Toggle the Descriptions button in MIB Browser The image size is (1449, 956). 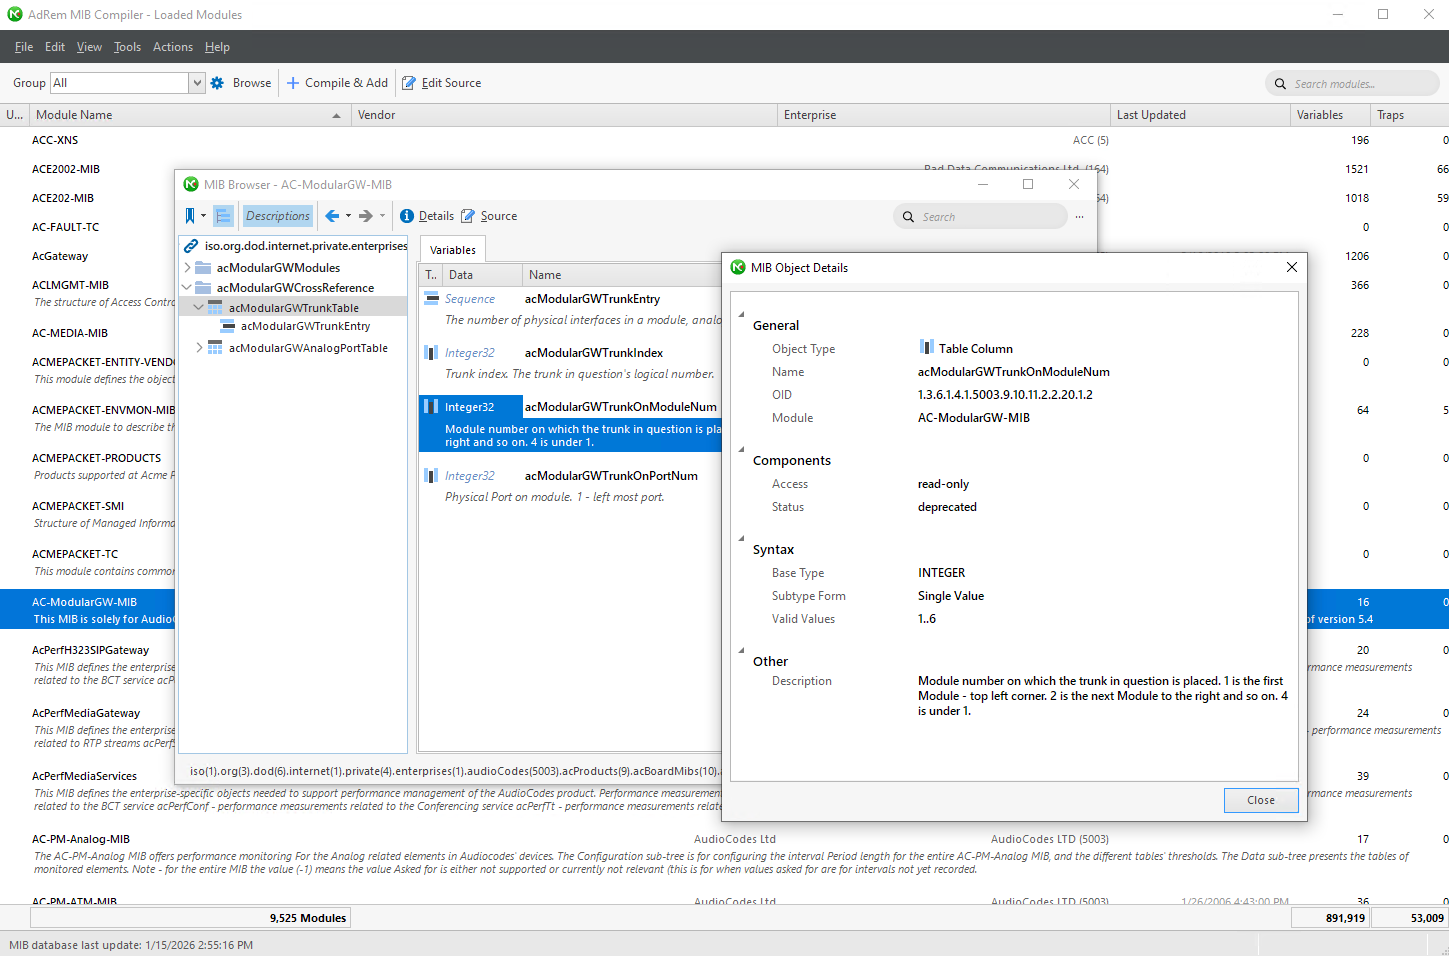278,216
